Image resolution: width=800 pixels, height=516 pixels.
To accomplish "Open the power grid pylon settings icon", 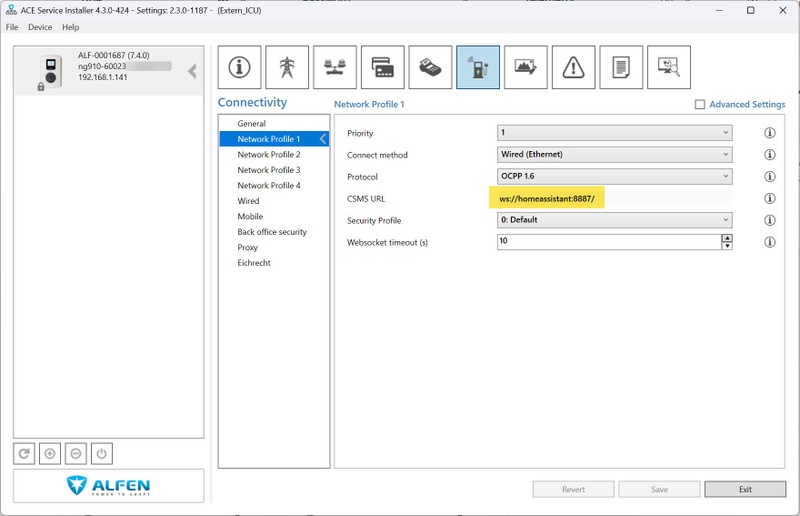I will (287, 67).
